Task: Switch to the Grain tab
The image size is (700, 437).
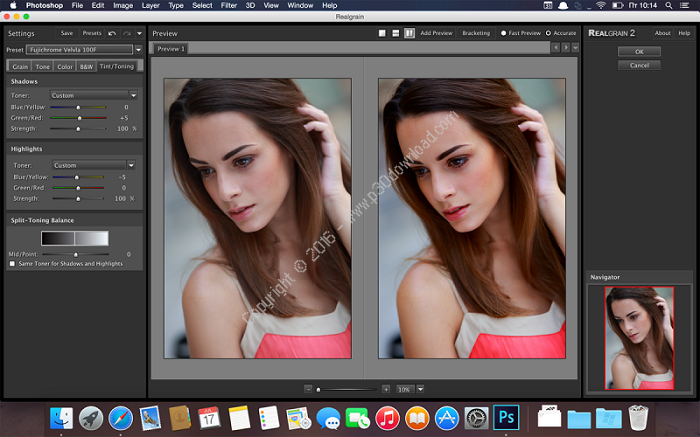Action: 20,66
